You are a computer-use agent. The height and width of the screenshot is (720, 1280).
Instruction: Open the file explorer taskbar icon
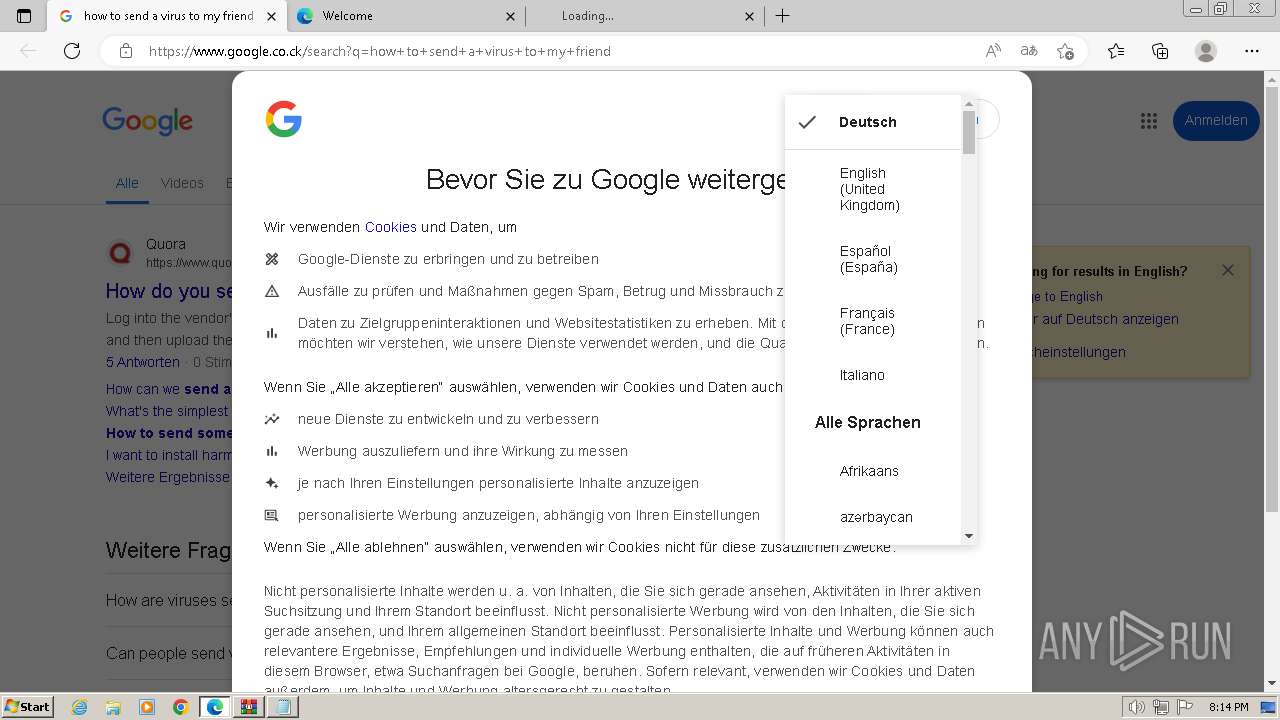(x=113, y=707)
